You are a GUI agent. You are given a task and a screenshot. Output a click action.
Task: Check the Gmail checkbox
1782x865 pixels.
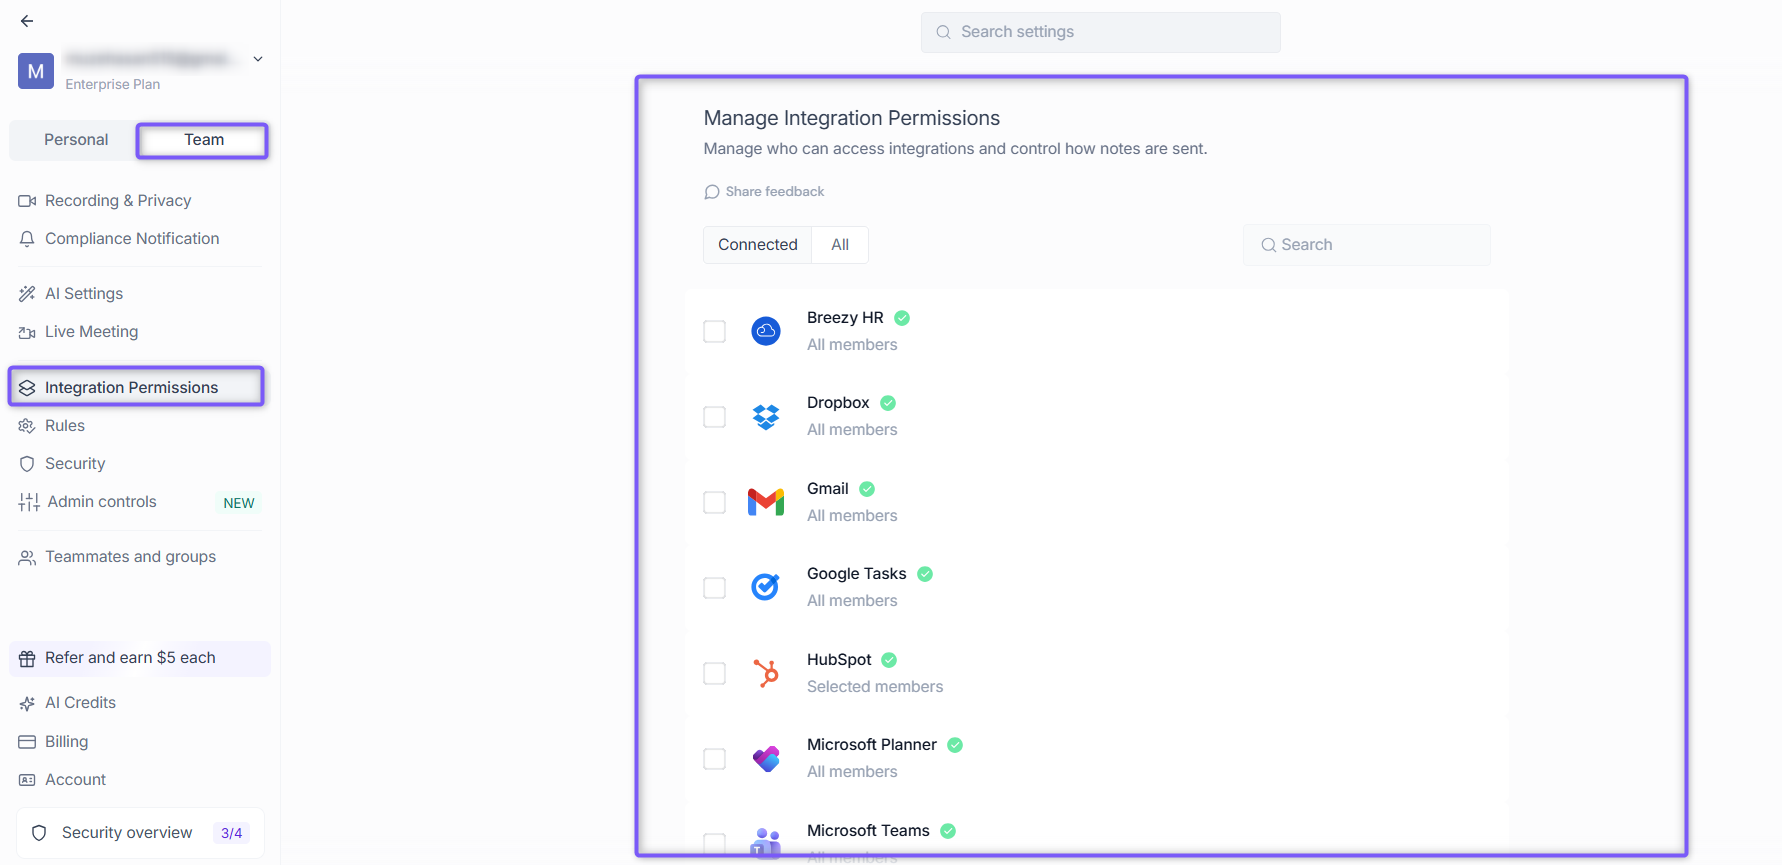714,502
